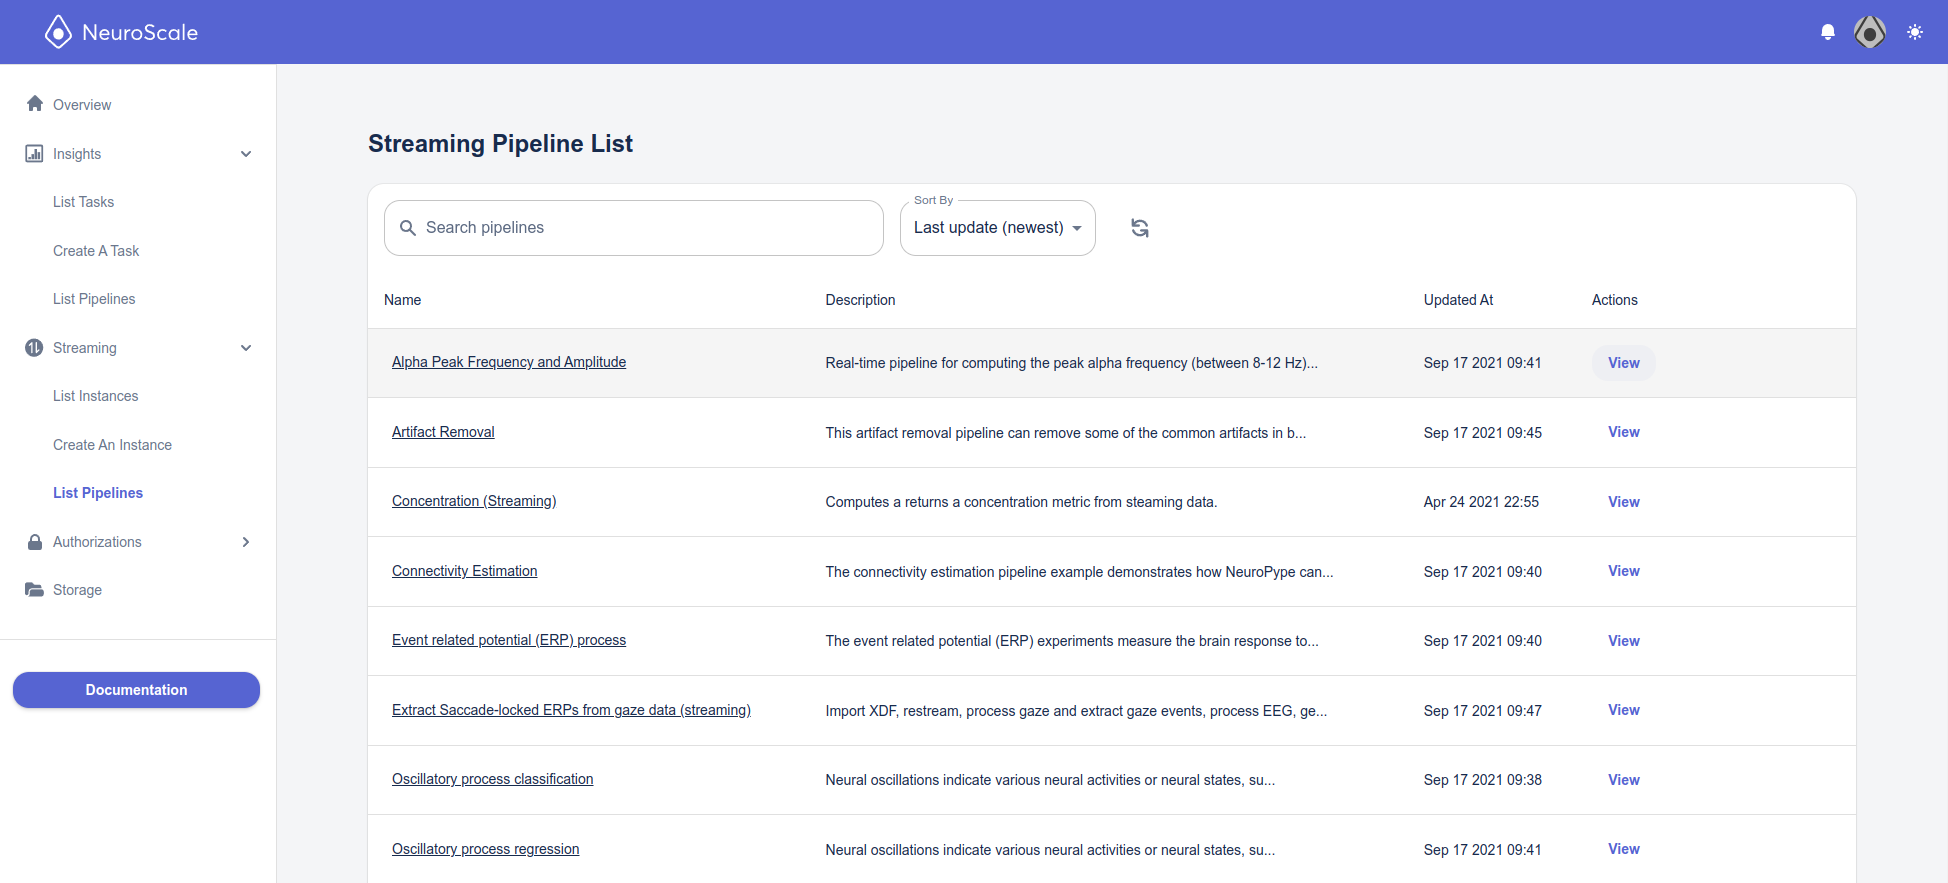This screenshot has height=883, width=1948.
Task: Click the Insights chart icon
Action: click(x=34, y=153)
